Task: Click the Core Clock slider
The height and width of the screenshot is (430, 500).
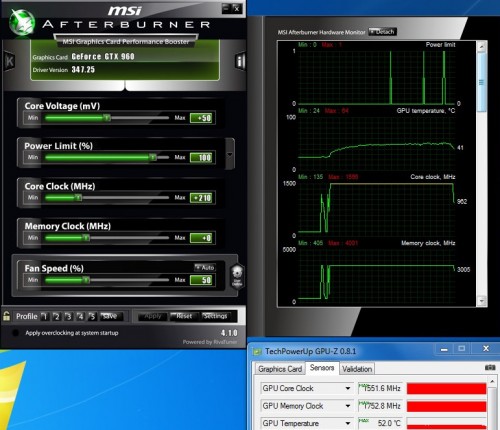Action: pos(107,198)
